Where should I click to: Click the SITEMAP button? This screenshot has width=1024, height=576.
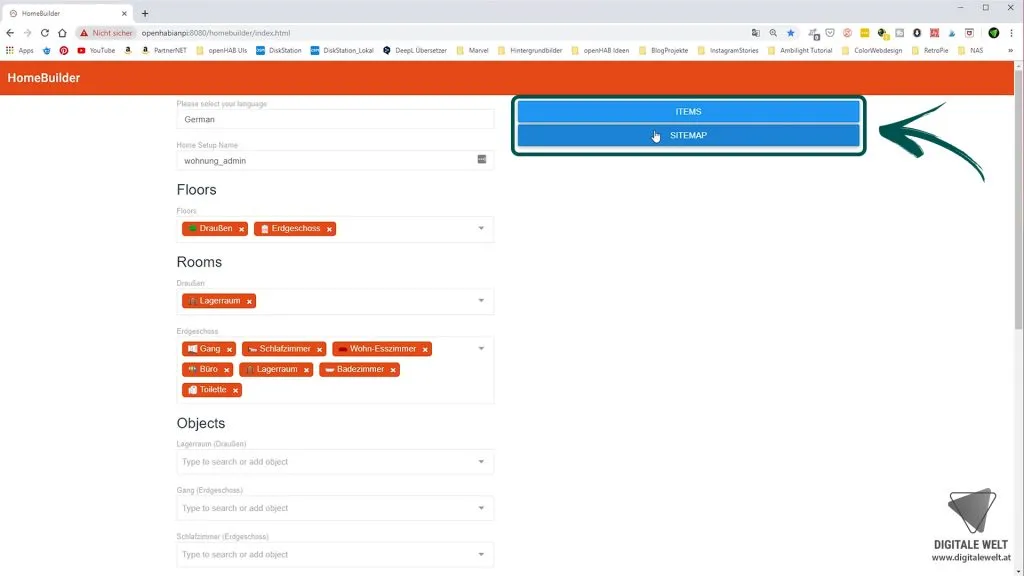[x=688, y=135]
